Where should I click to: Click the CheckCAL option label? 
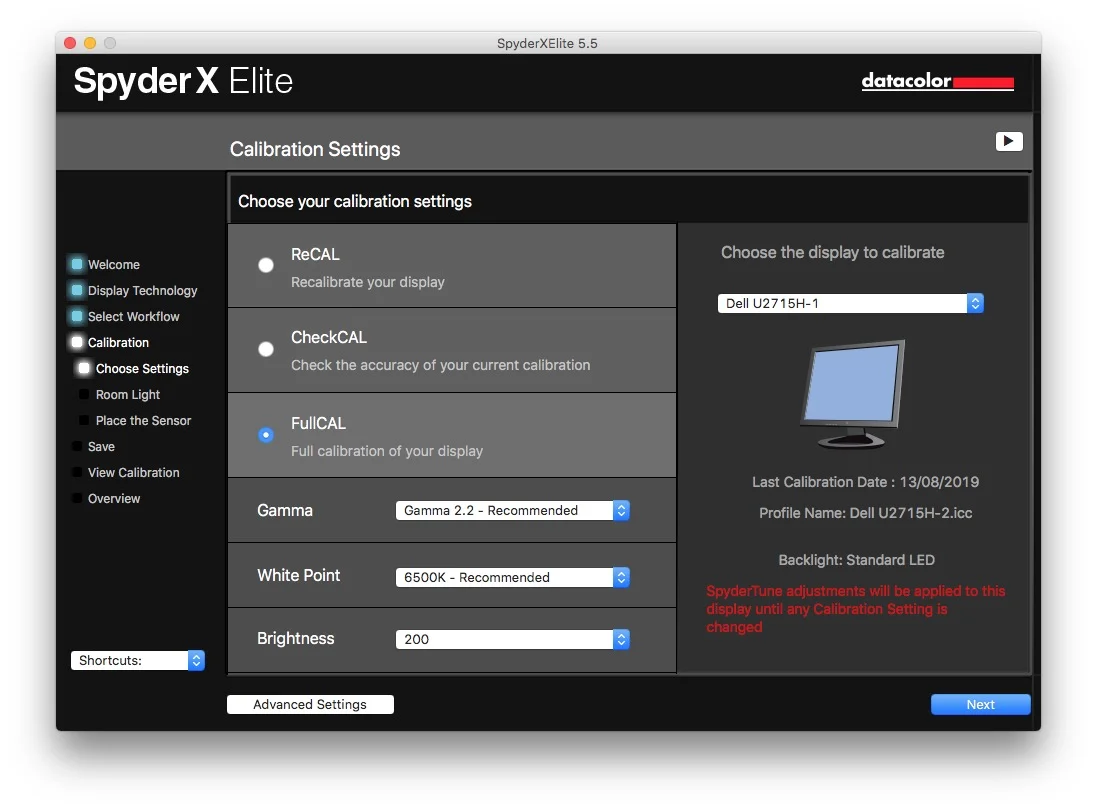coord(328,337)
